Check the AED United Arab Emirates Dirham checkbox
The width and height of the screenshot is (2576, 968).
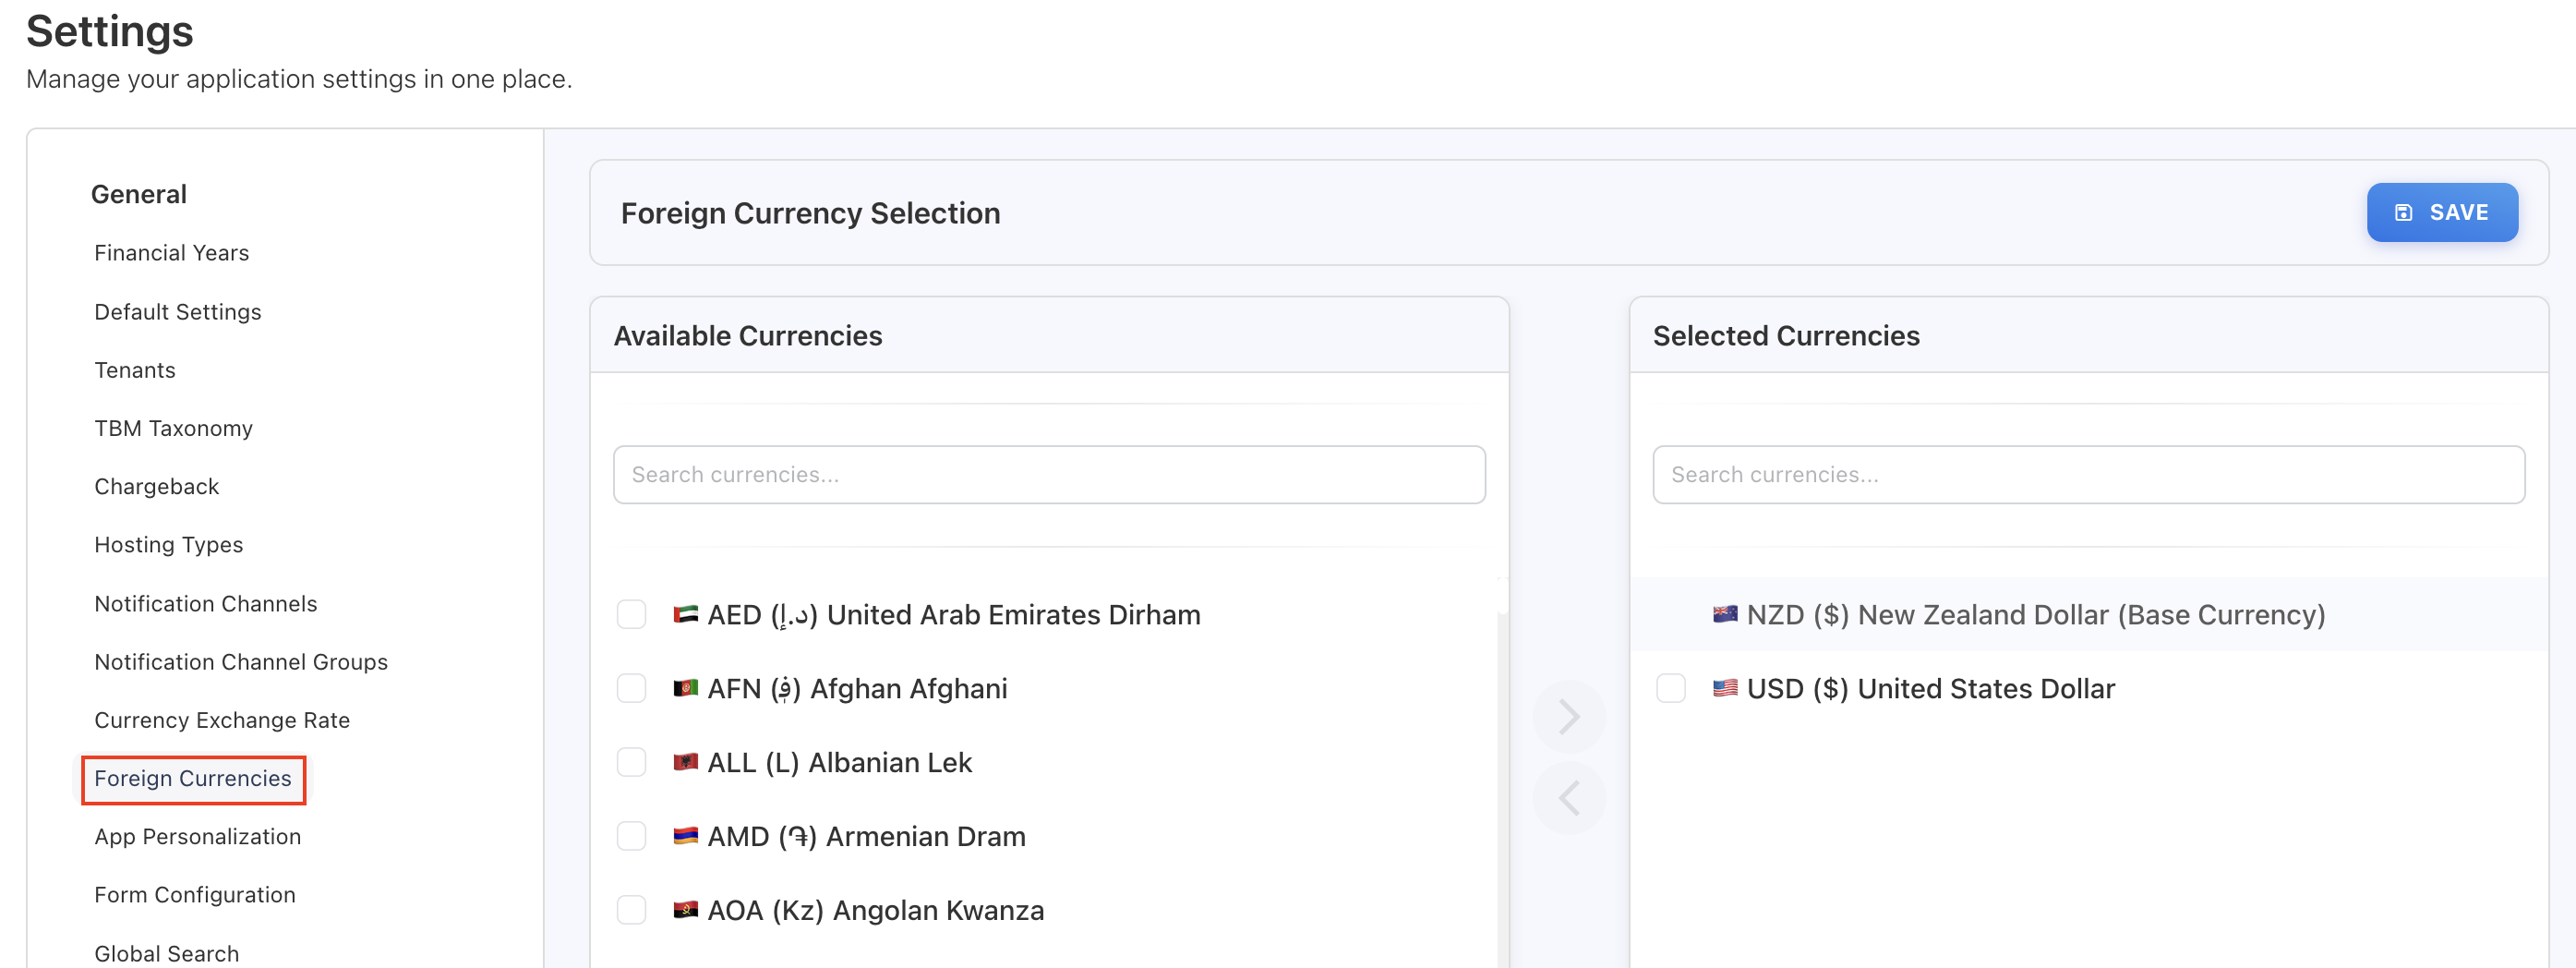point(631,614)
